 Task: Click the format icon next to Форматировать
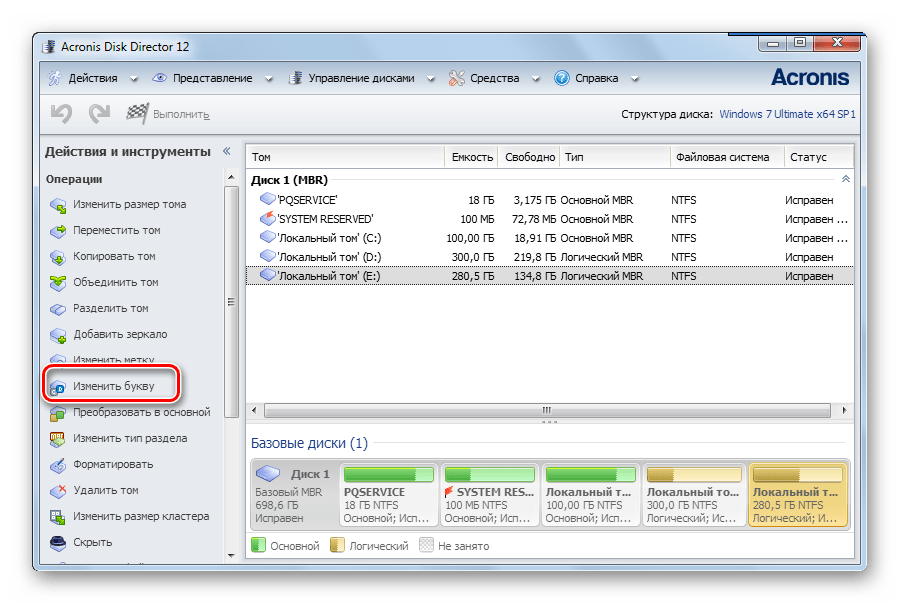(57, 465)
